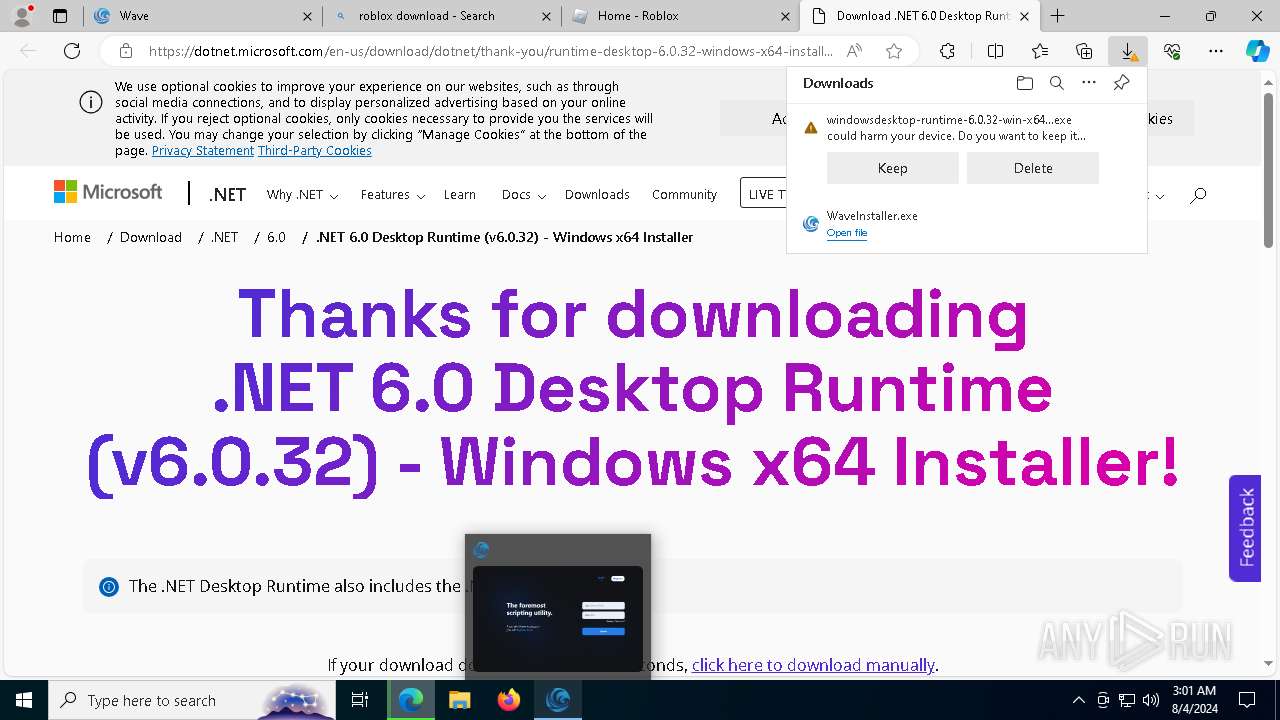
Task: Open .NET brand link
Action: click(x=227, y=195)
